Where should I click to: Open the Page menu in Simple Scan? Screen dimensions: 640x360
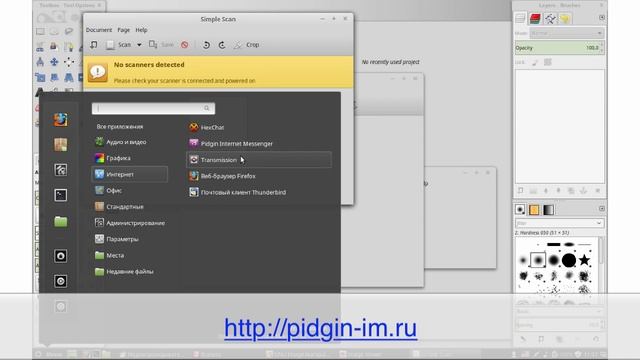123,30
